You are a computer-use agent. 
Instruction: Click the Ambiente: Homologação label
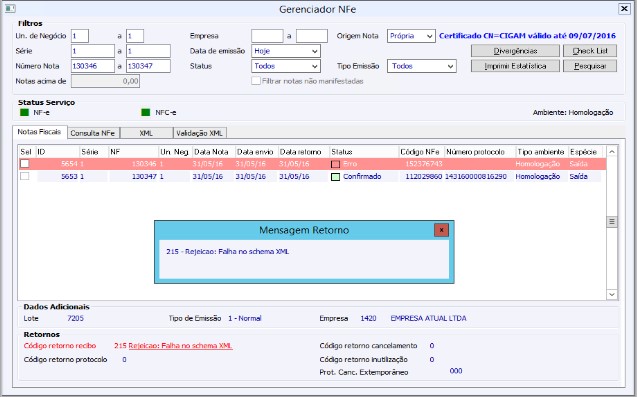coord(573,113)
